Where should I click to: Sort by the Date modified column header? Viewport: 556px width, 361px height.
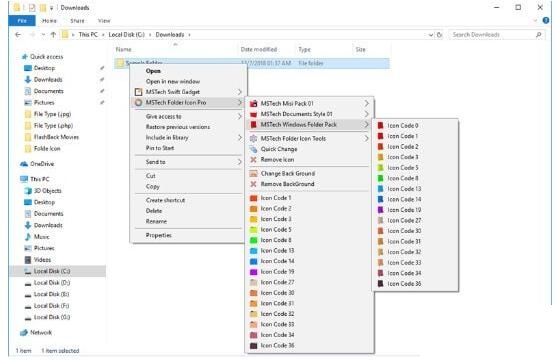[259, 49]
